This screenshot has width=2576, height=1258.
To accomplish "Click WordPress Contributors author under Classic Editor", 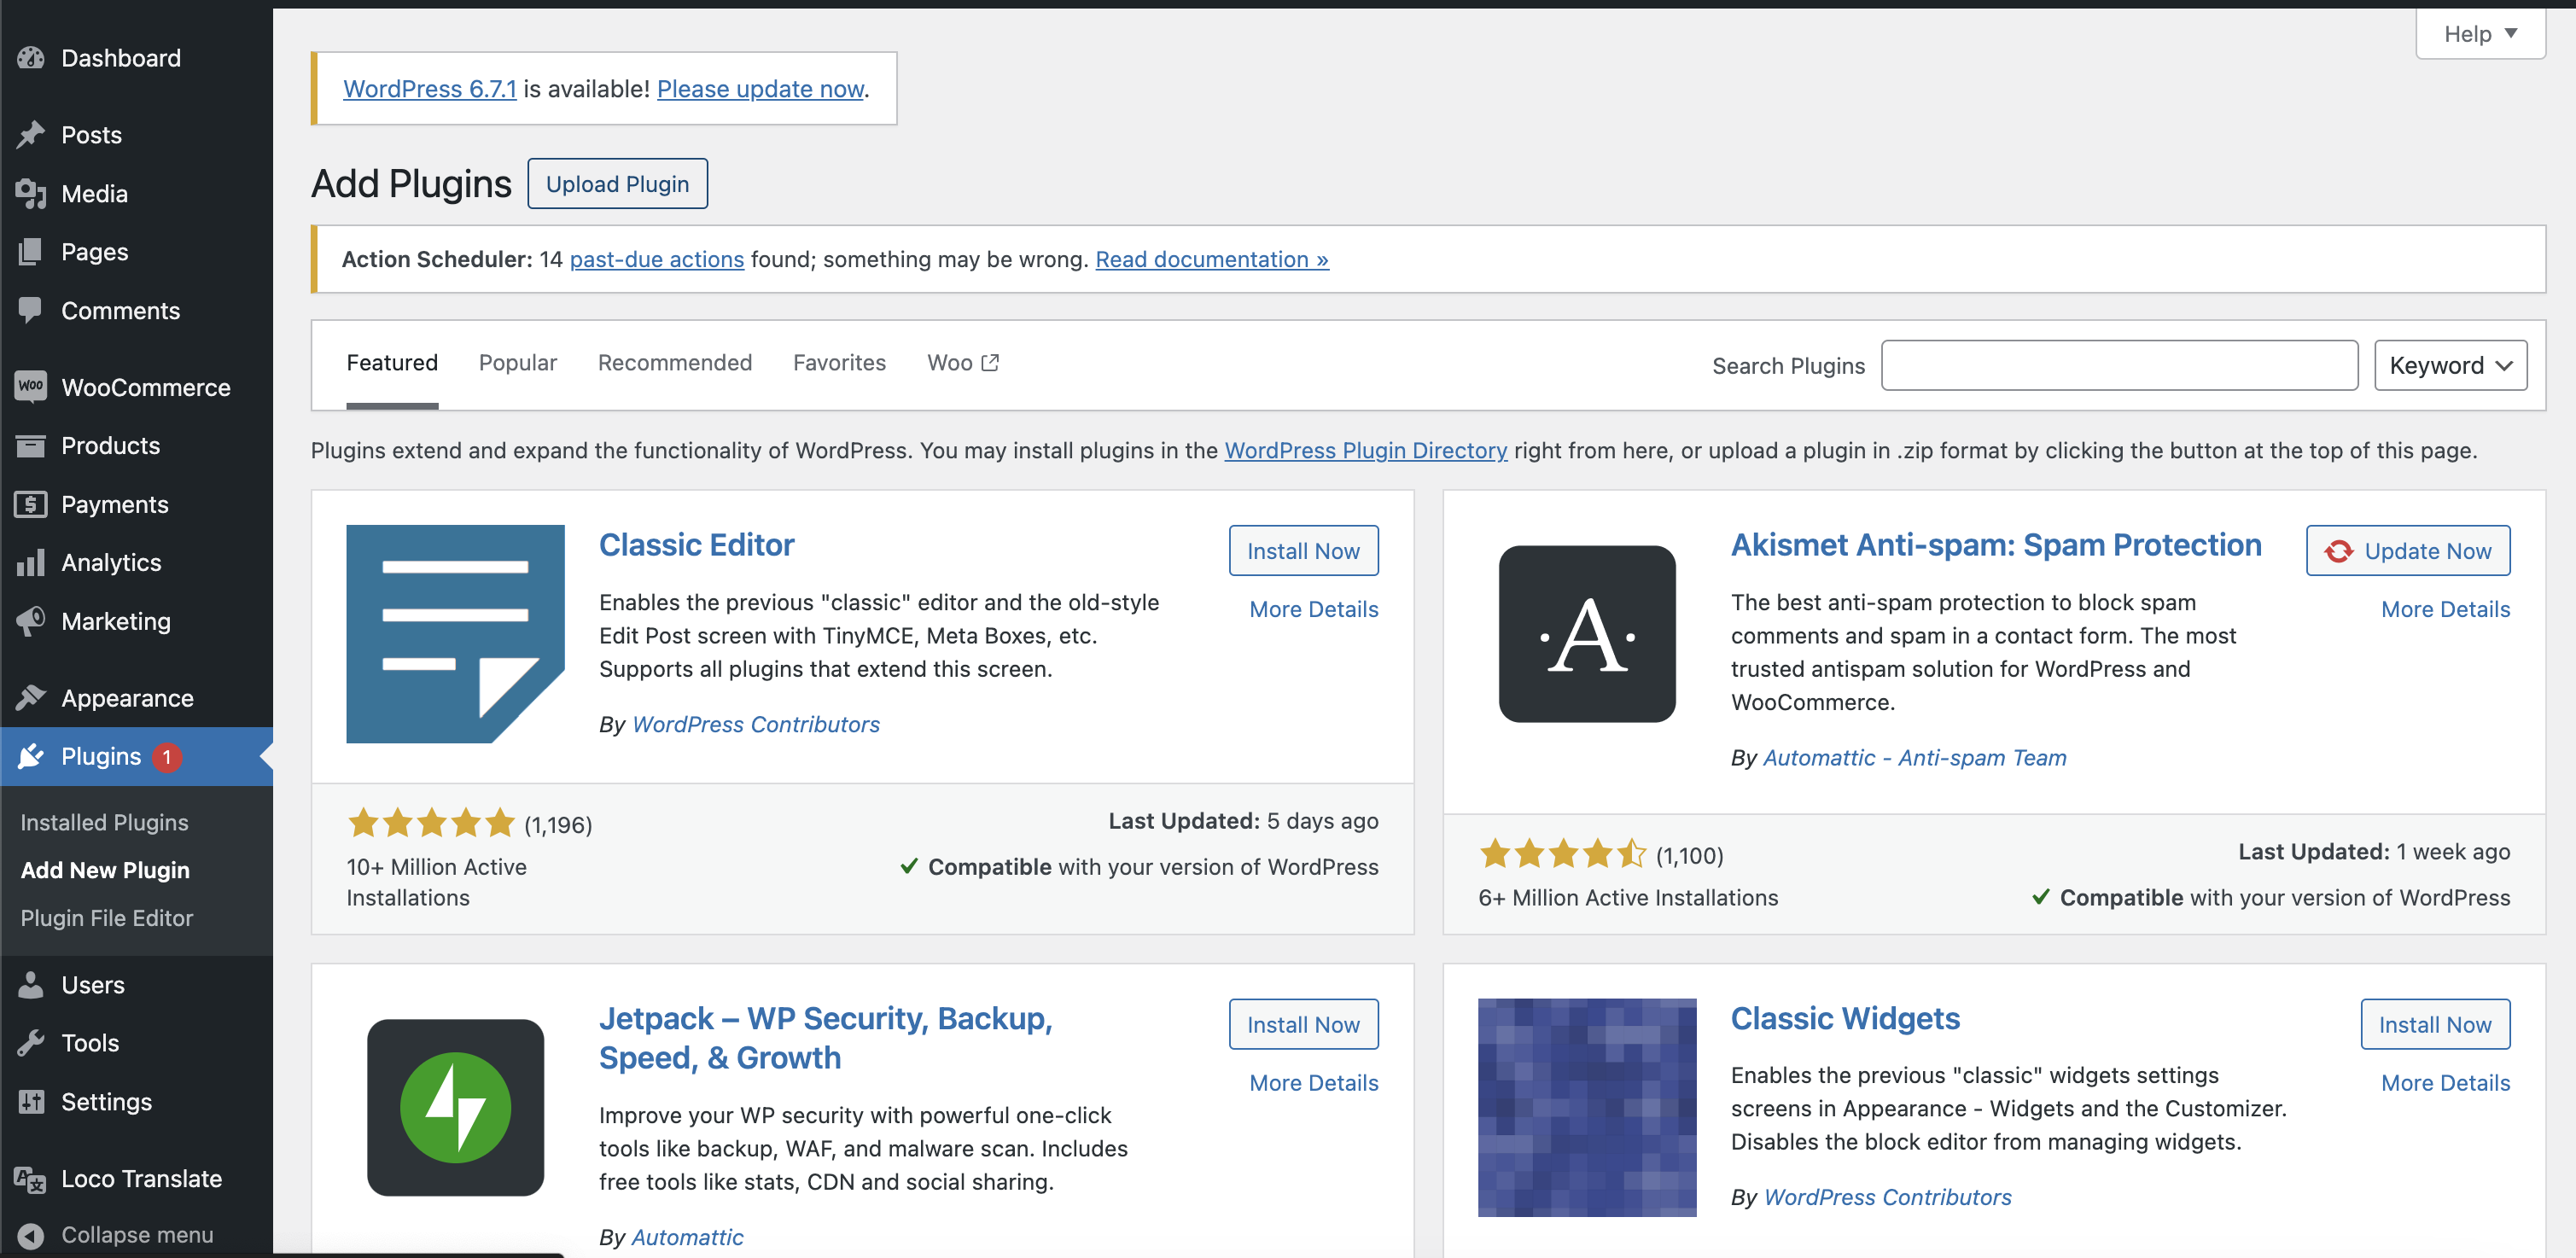I will coord(756,724).
